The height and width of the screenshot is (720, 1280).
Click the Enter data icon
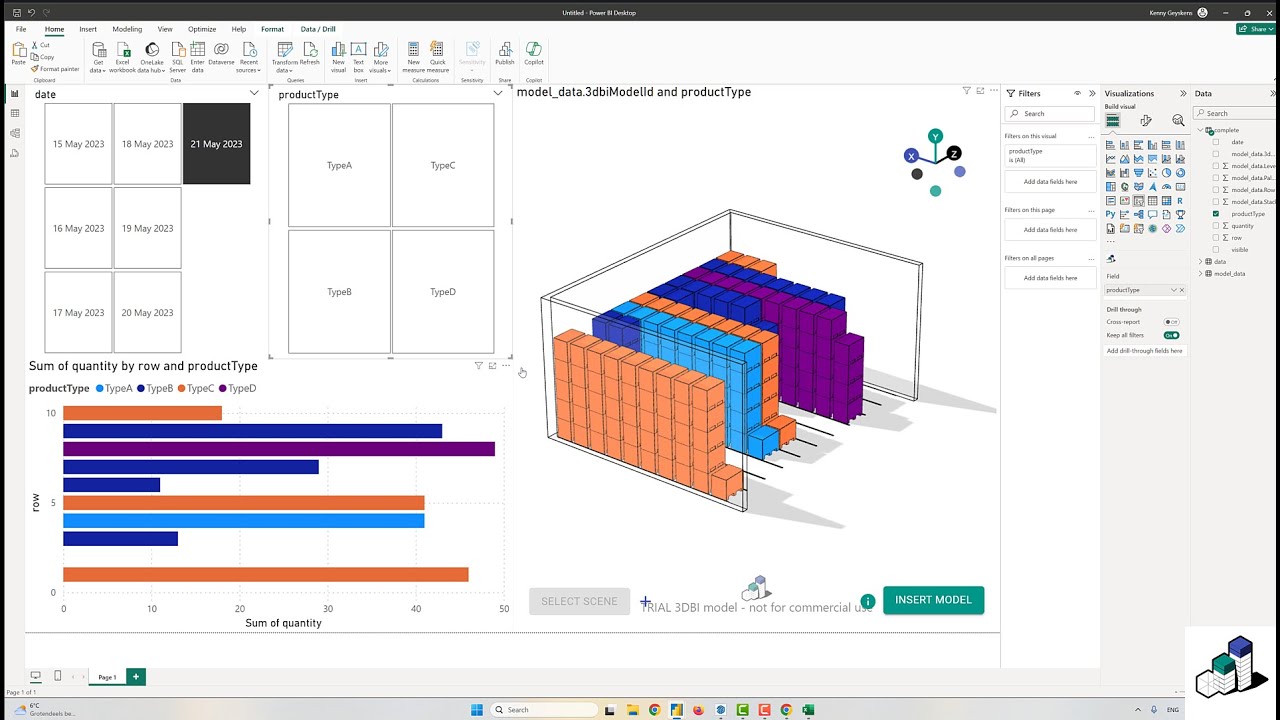click(197, 57)
